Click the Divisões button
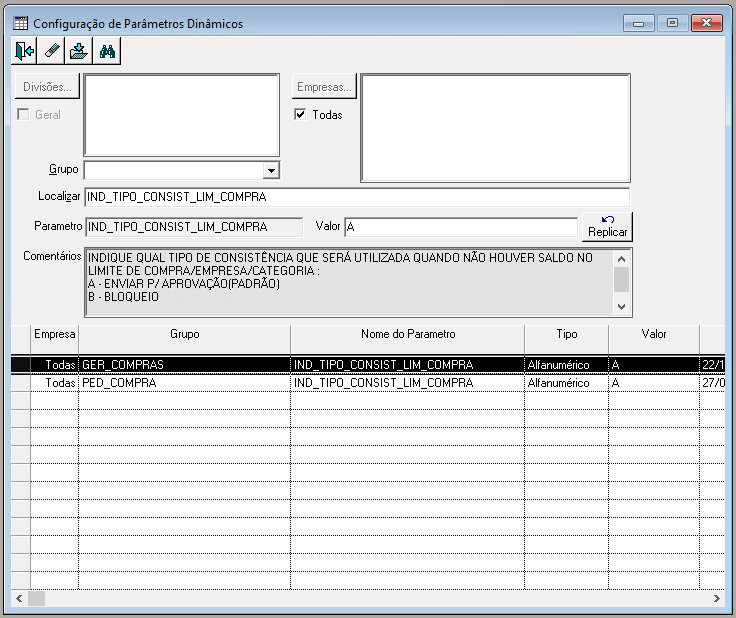 point(47,86)
